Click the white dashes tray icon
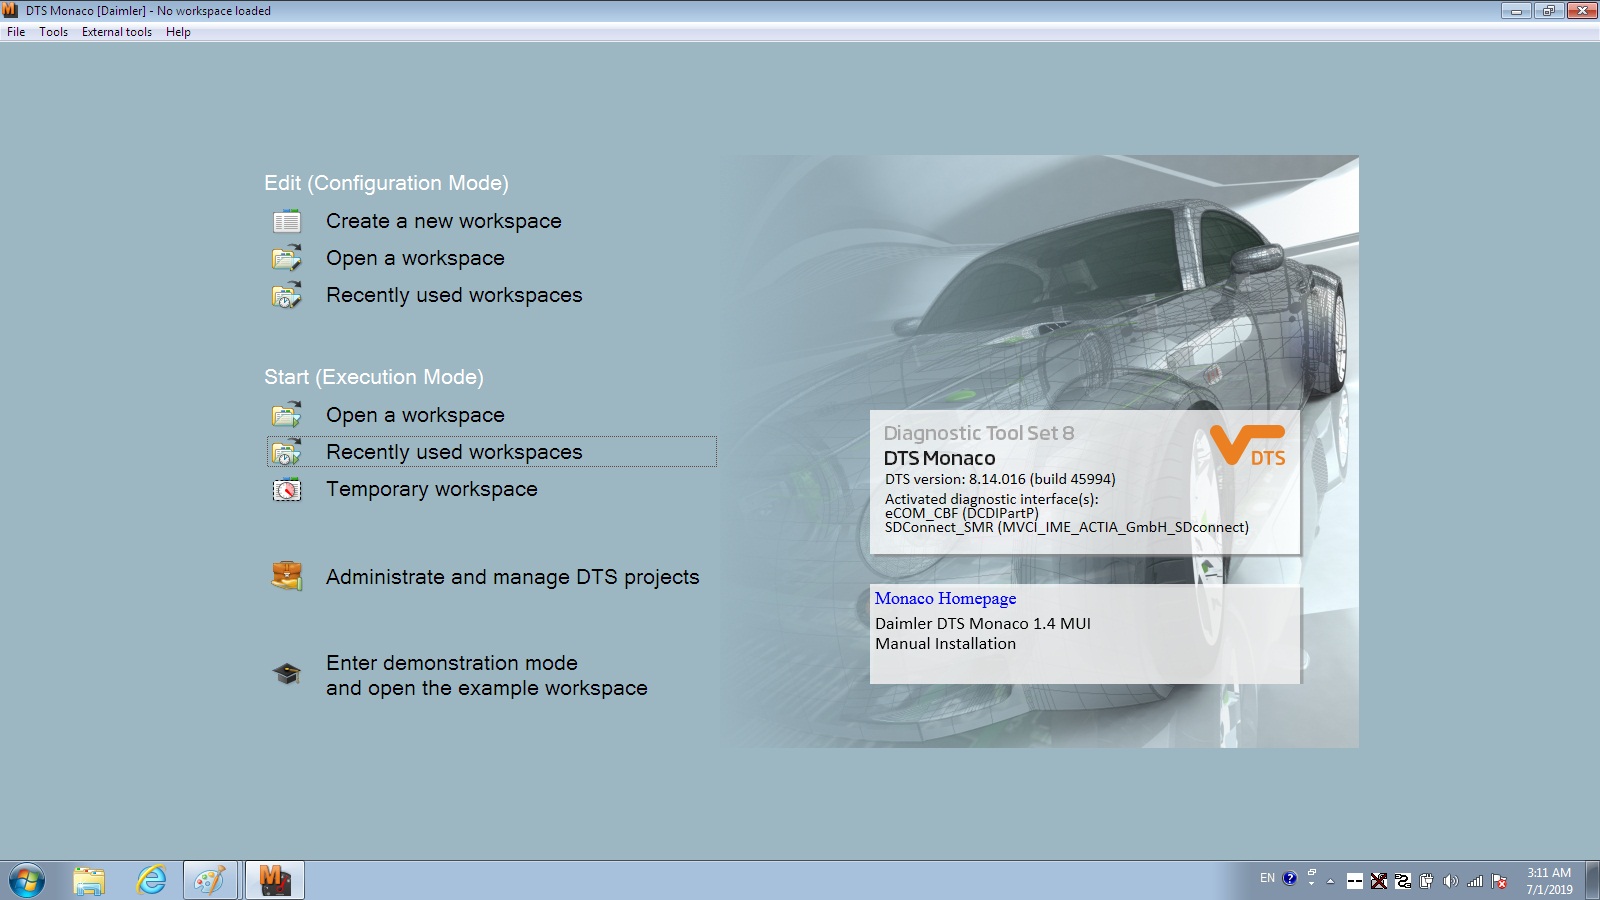1600x900 pixels. (x=1355, y=881)
